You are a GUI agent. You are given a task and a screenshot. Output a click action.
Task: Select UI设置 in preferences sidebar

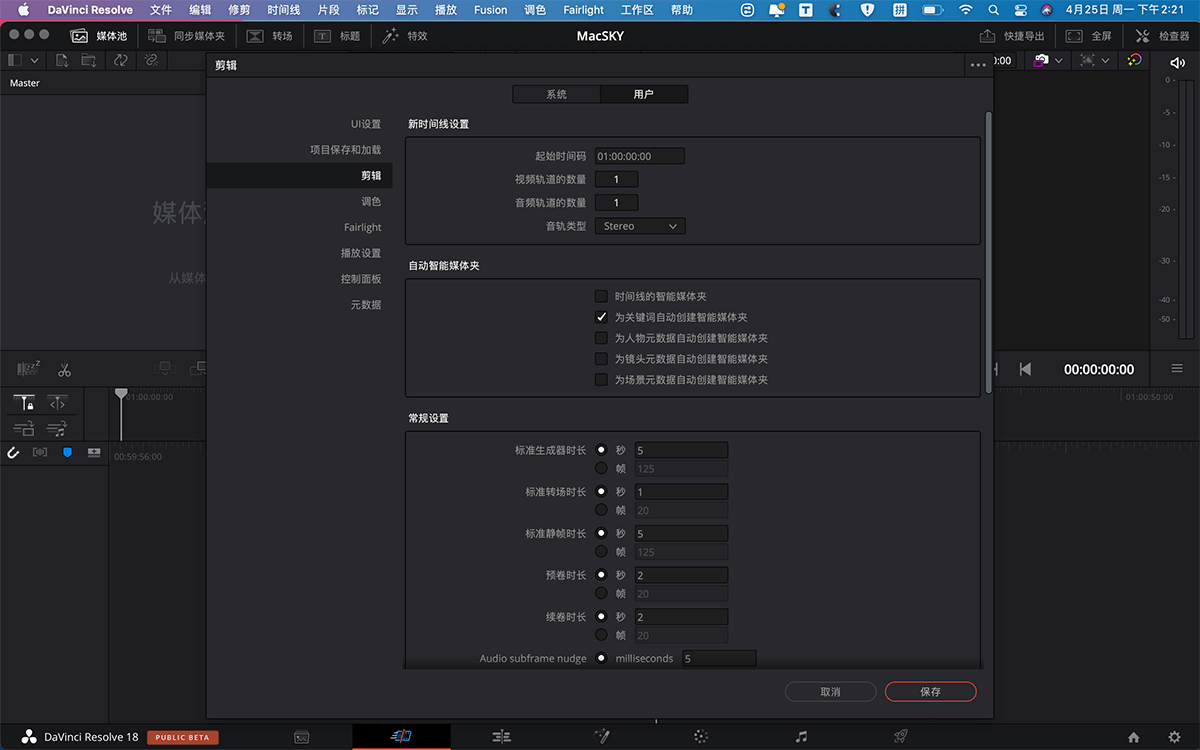[x=365, y=124]
